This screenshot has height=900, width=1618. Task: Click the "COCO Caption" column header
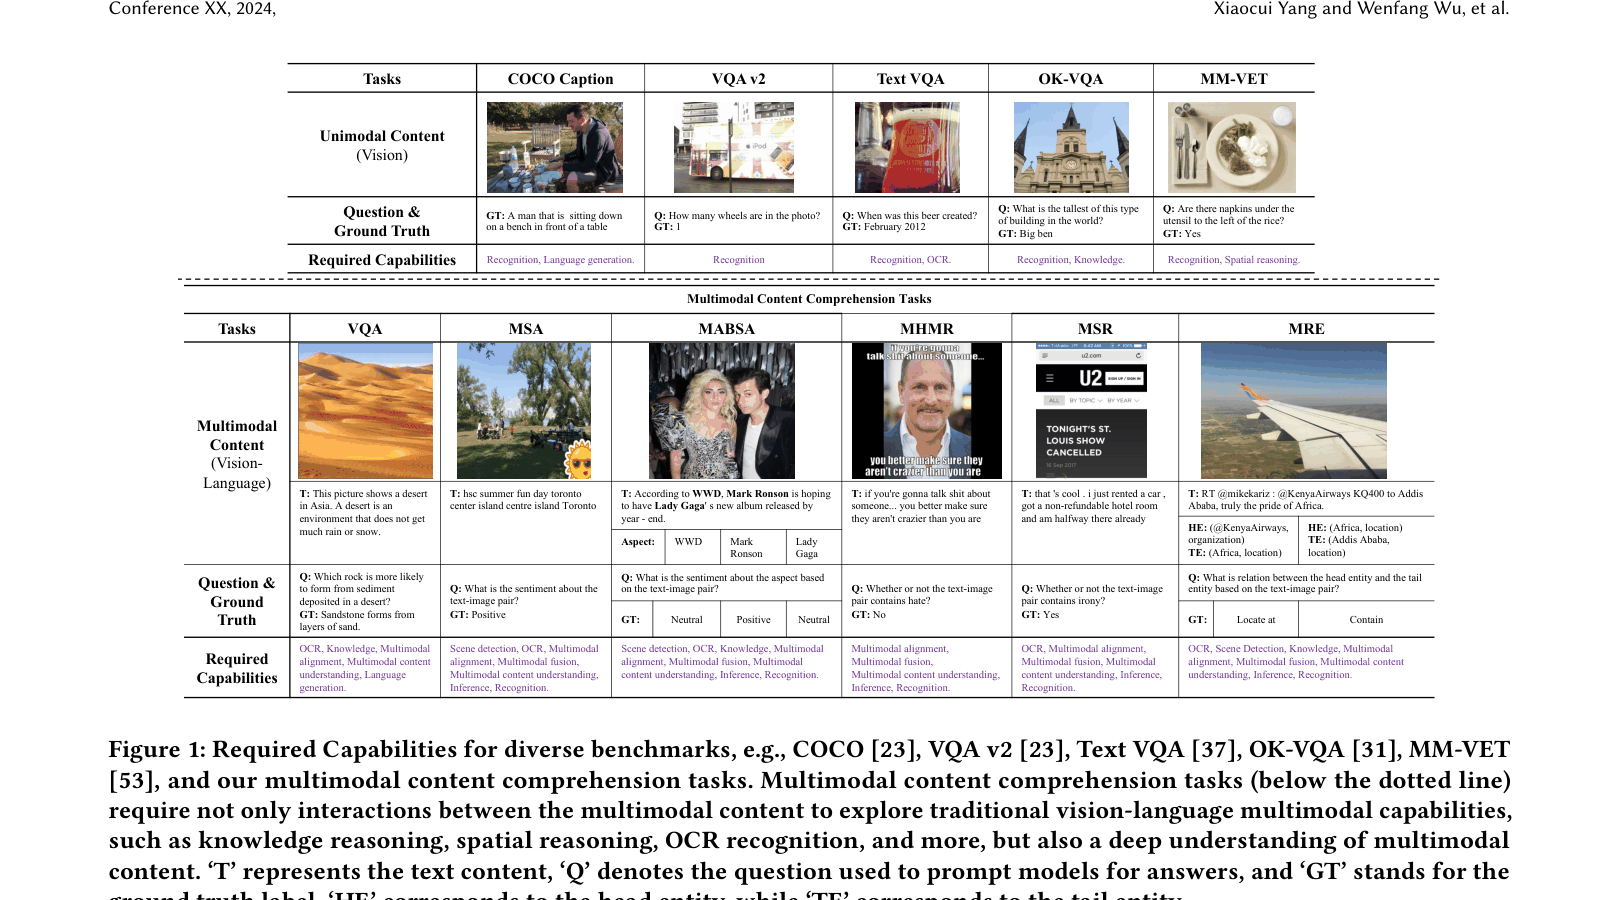[x=560, y=79]
